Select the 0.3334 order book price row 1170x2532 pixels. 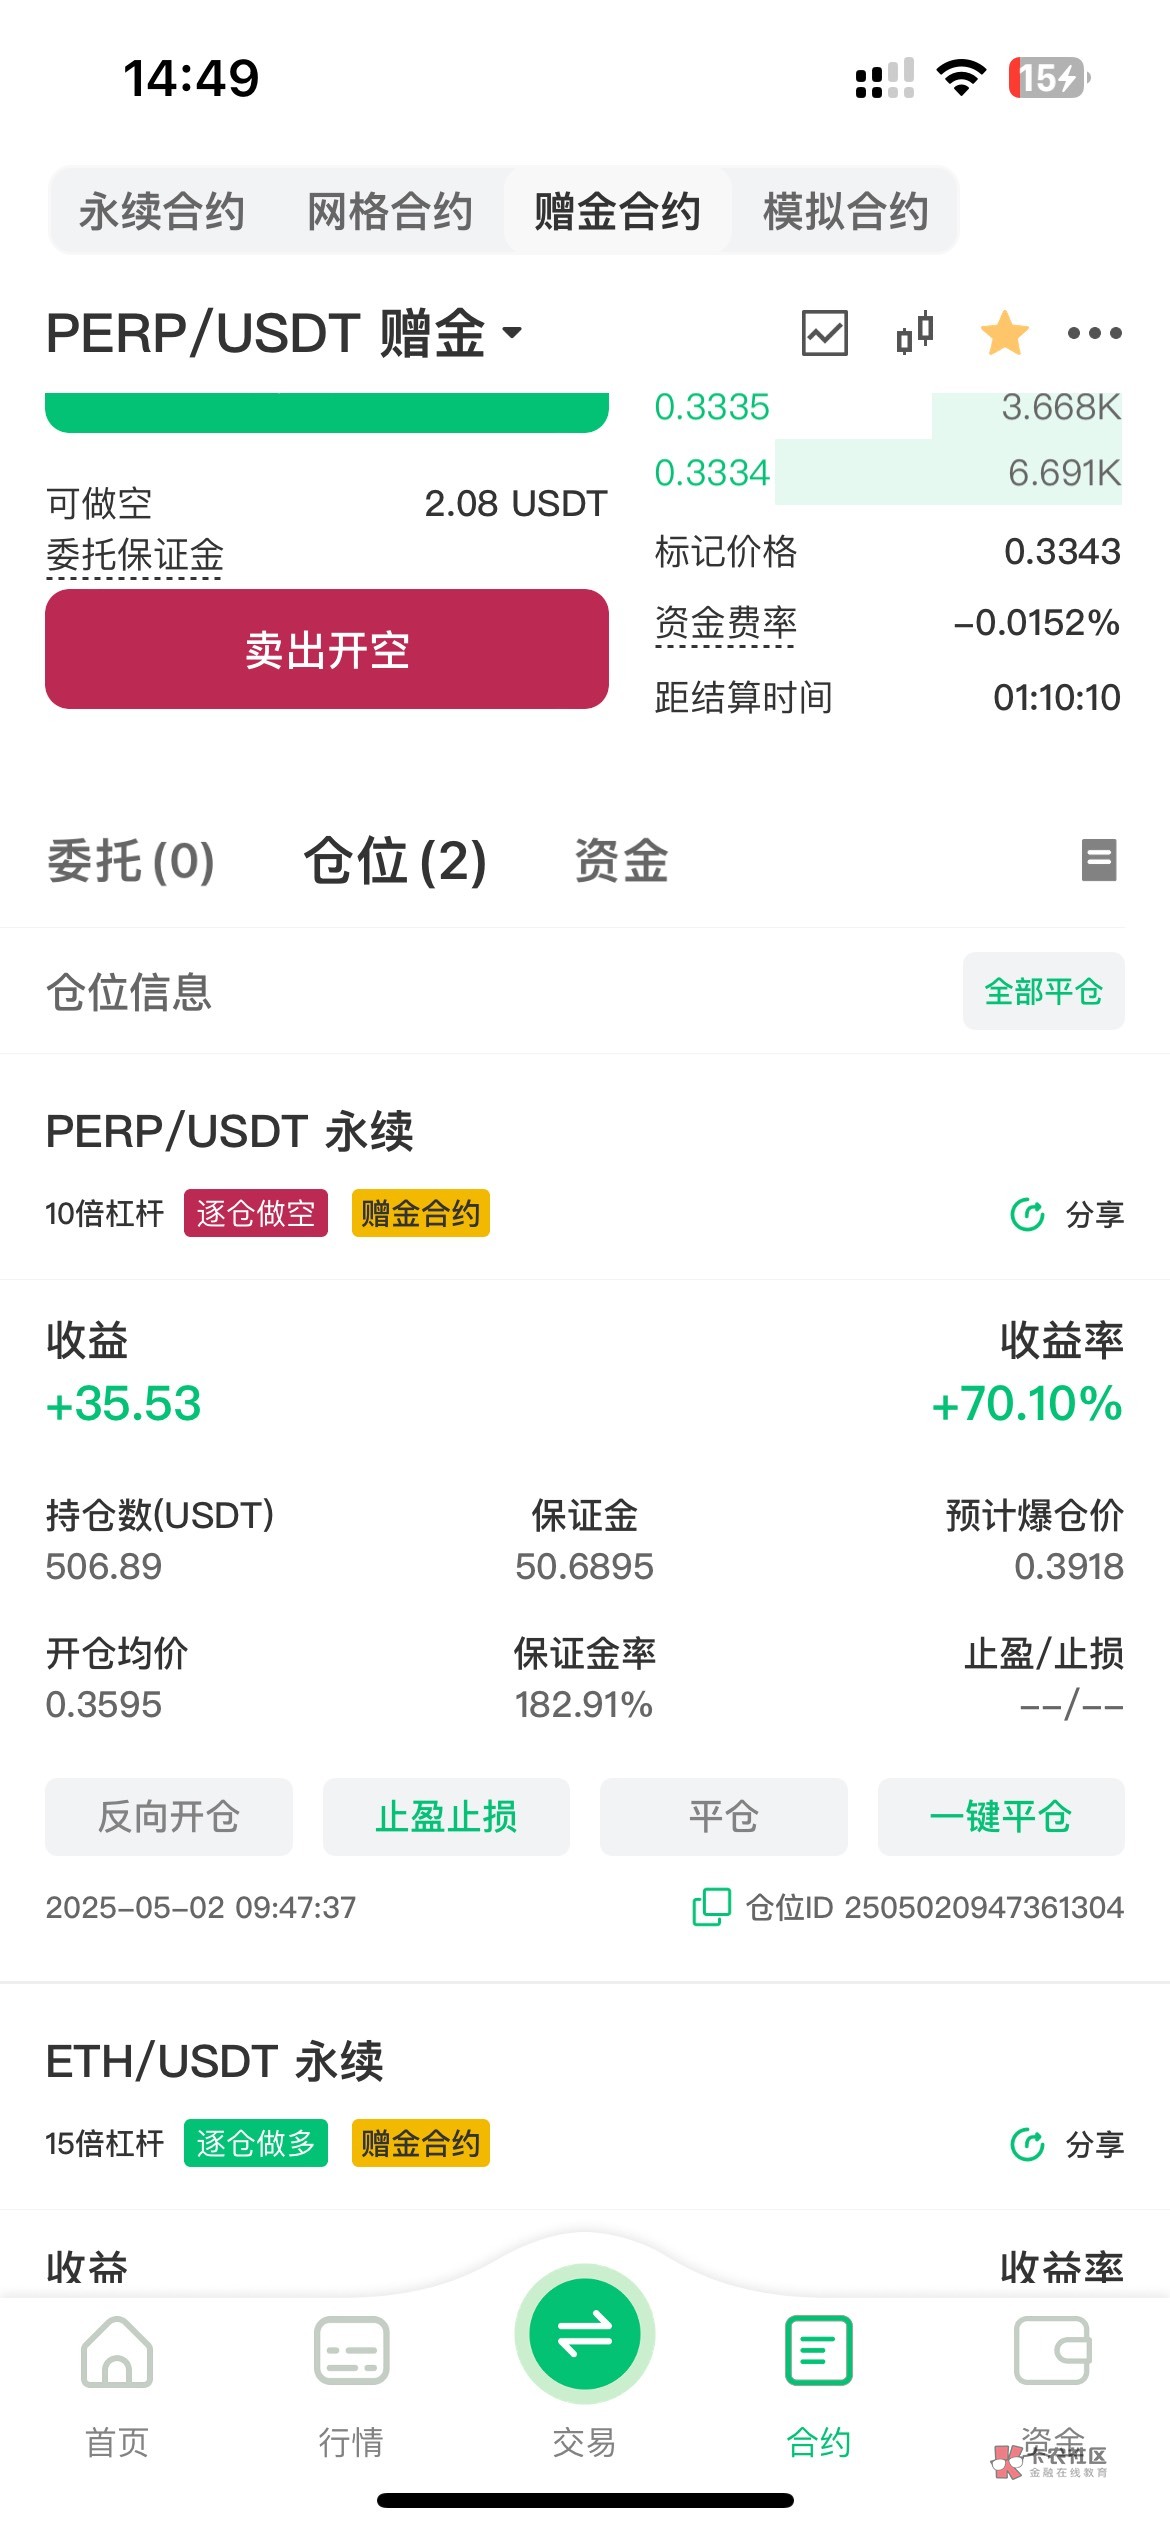tap(887, 472)
